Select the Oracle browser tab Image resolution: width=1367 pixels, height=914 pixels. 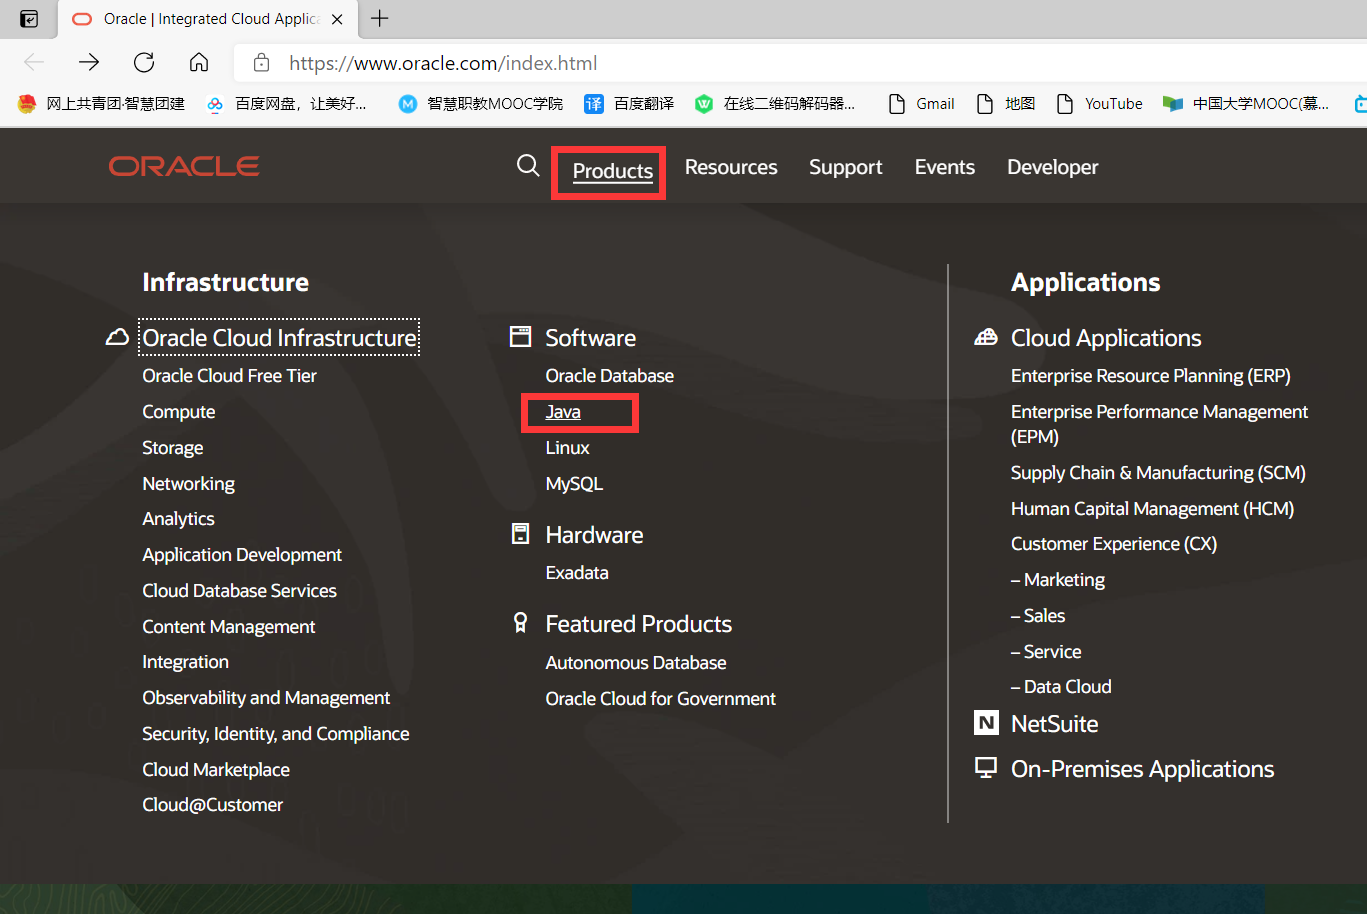tap(207, 19)
